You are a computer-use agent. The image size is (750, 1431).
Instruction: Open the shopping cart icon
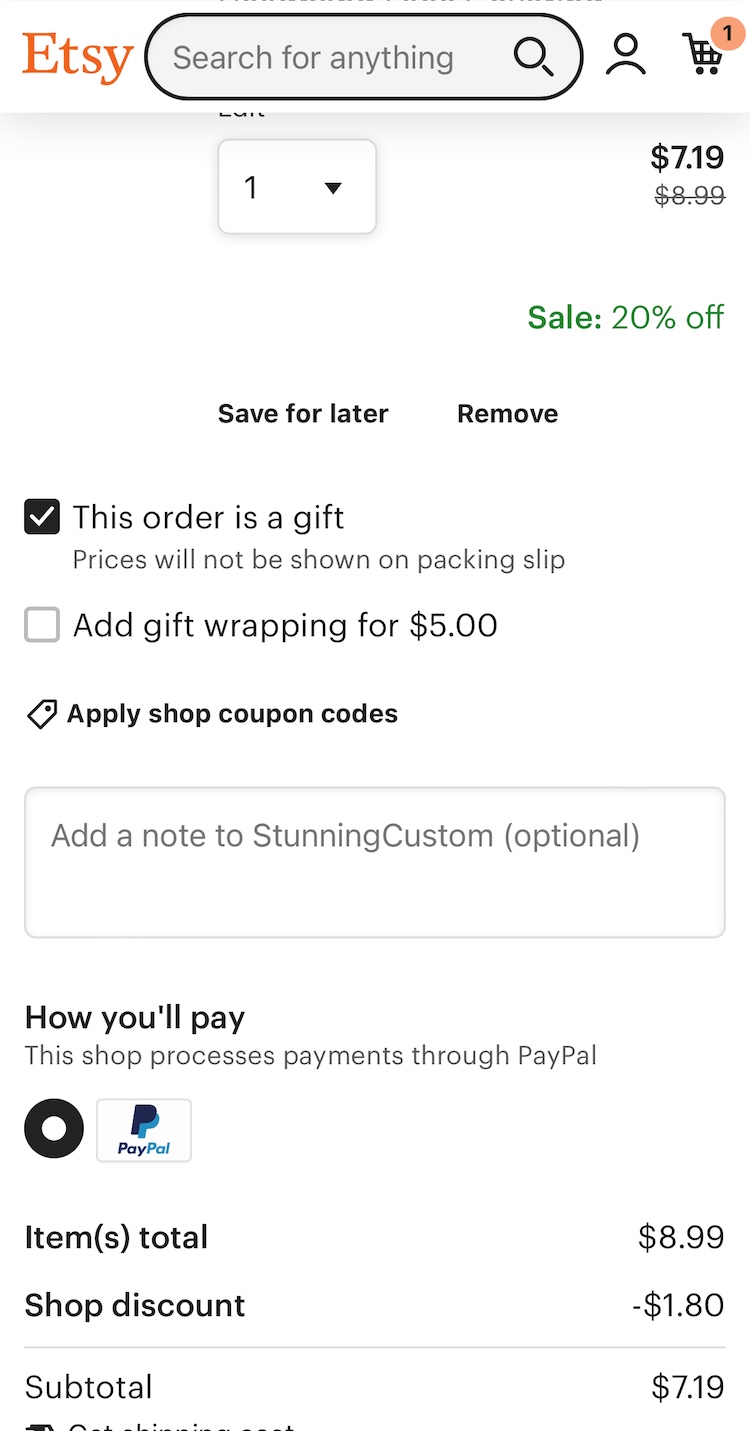(702, 56)
